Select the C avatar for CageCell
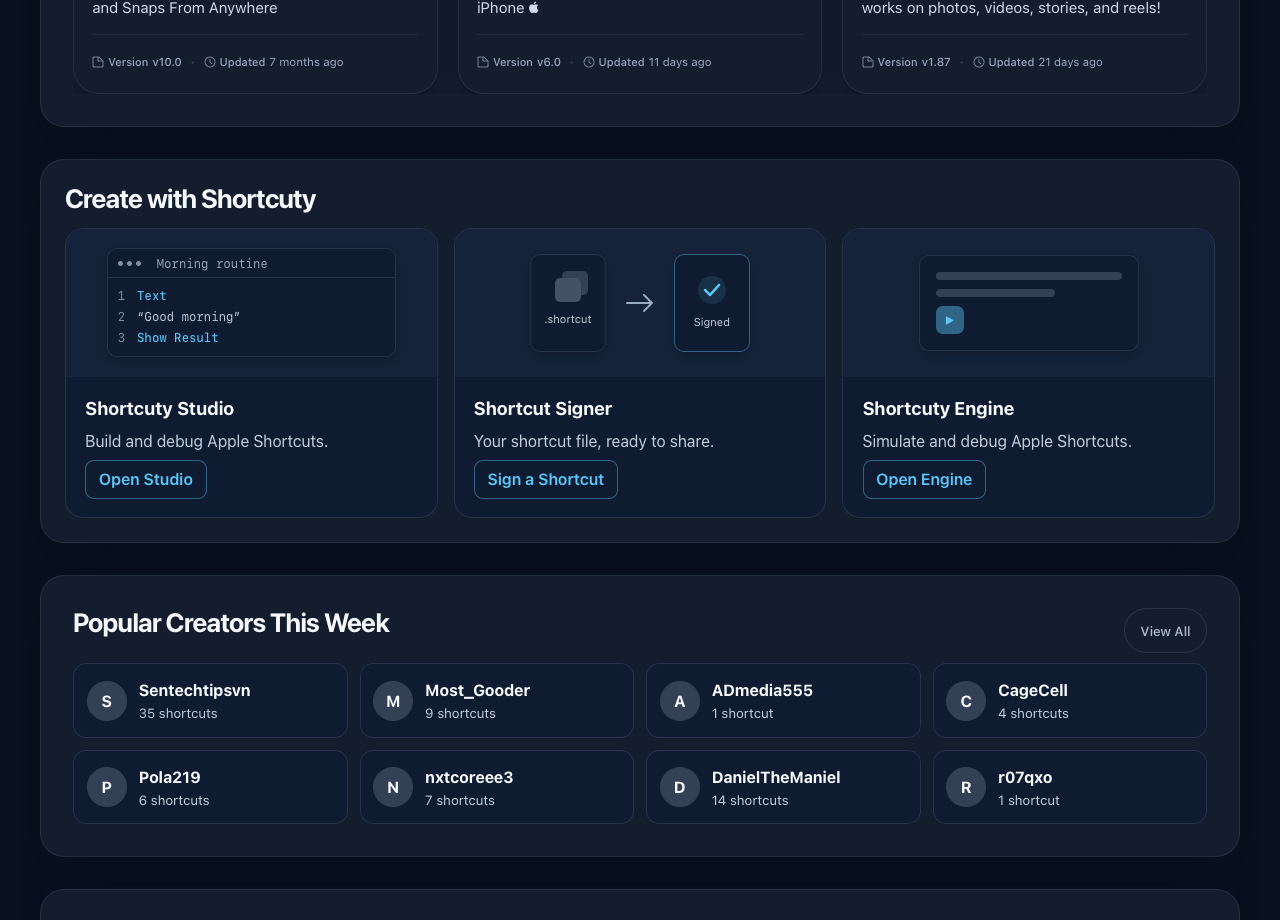1280x920 pixels. (966, 701)
